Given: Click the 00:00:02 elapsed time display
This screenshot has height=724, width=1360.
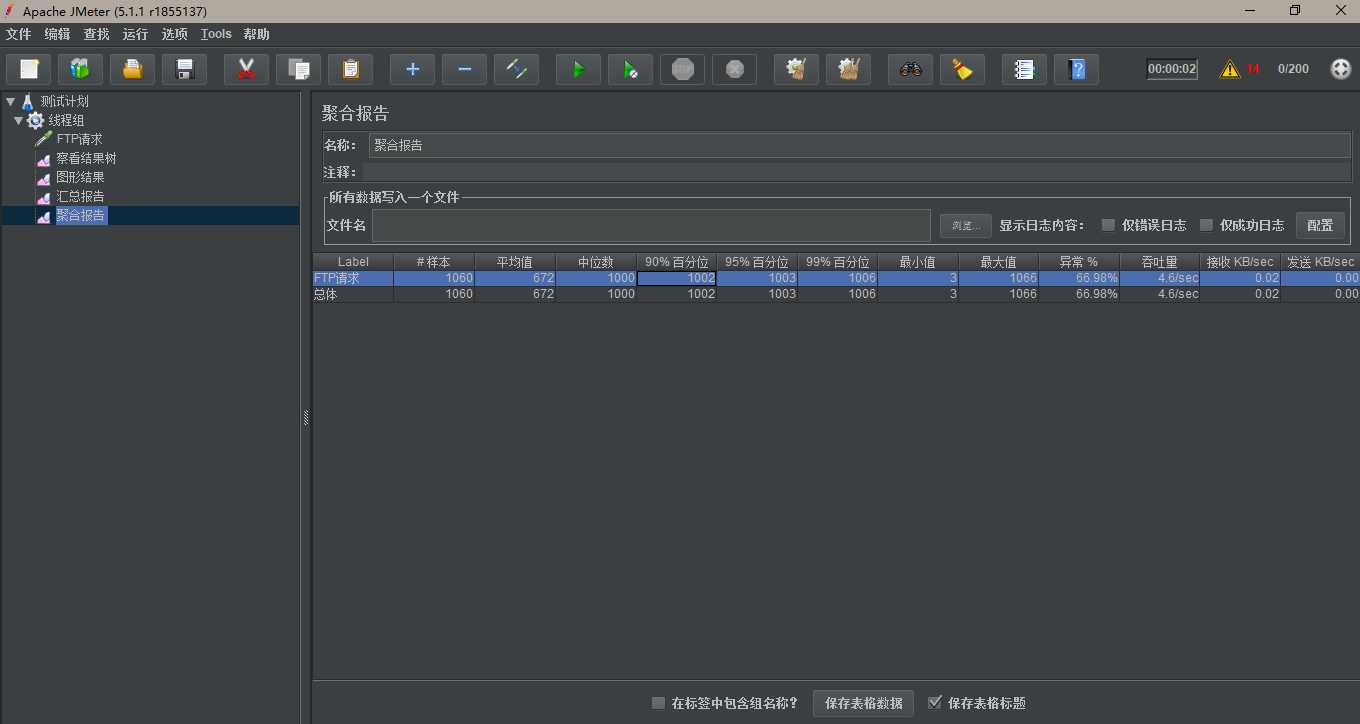Looking at the screenshot, I should click(x=1172, y=69).
